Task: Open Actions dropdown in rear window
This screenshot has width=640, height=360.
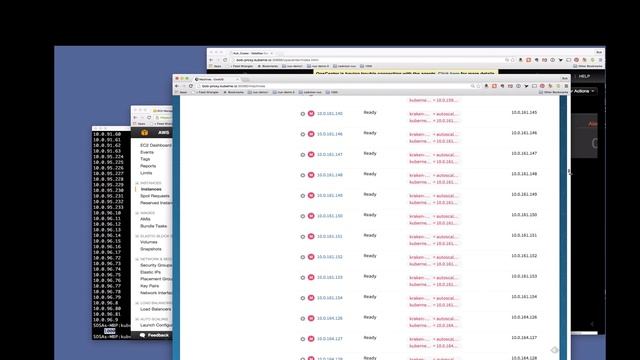Action: (584, 91)
